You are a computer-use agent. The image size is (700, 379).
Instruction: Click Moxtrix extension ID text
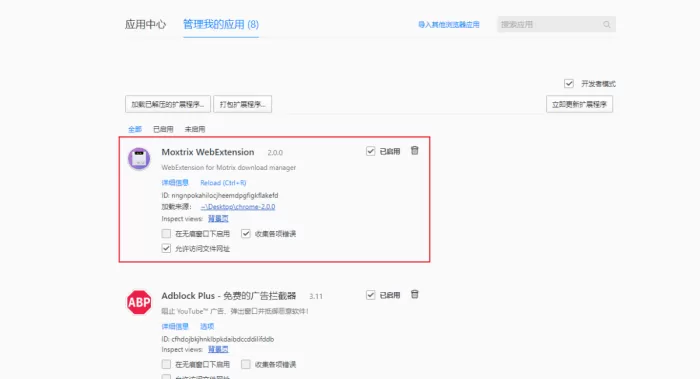point(220,195)
